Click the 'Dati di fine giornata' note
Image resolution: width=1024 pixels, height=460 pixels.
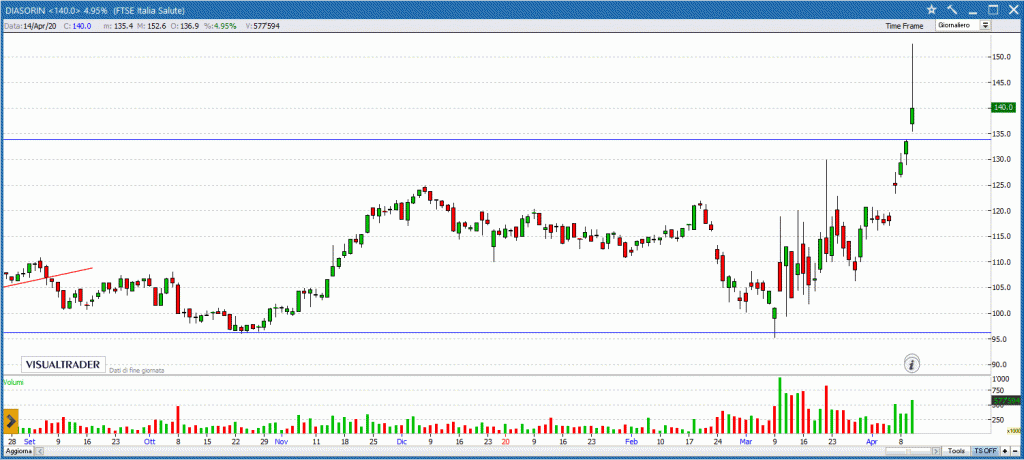136,370
